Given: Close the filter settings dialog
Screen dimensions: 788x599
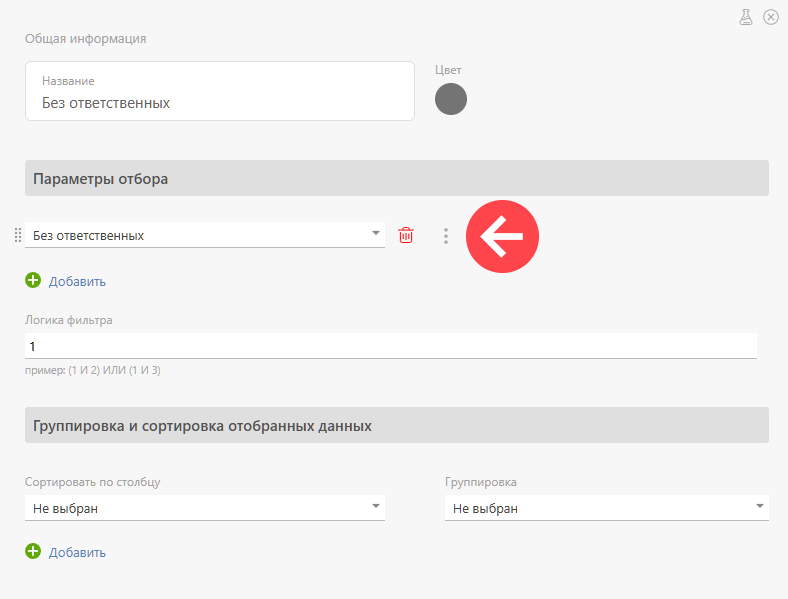Looking at the screenshot, I should [771, 17].
